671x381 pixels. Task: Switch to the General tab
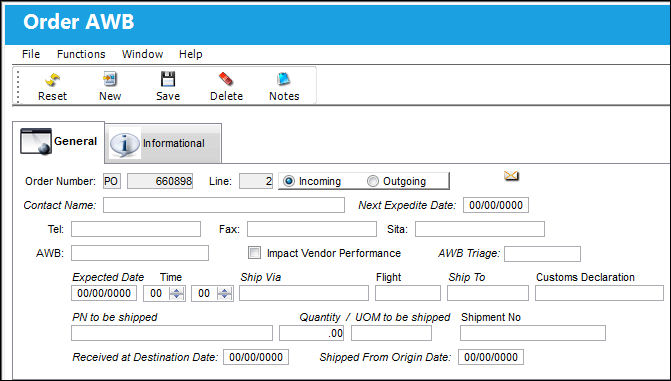point(59,142)
